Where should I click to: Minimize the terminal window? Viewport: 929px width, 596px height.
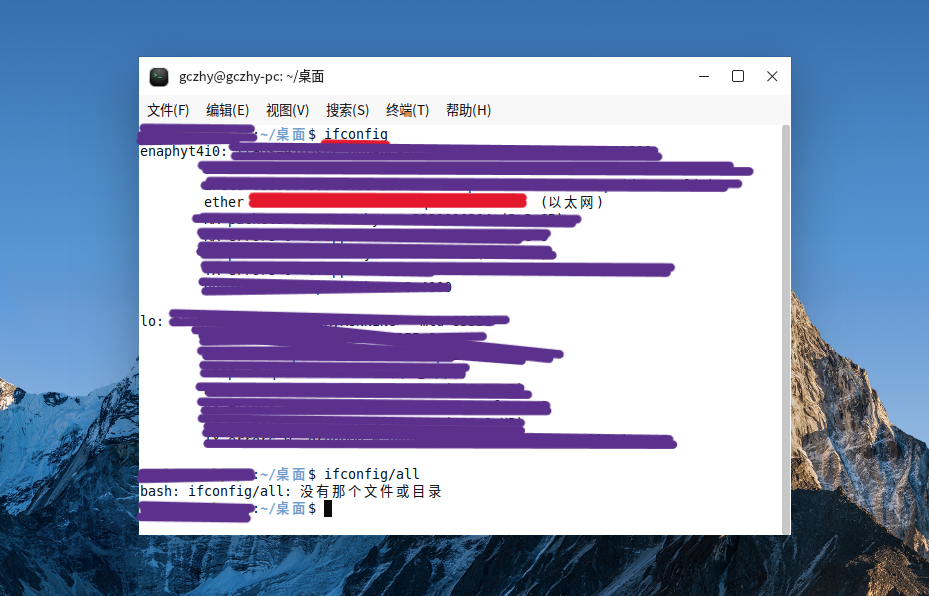pyautogui.click(x=704, y=77)
